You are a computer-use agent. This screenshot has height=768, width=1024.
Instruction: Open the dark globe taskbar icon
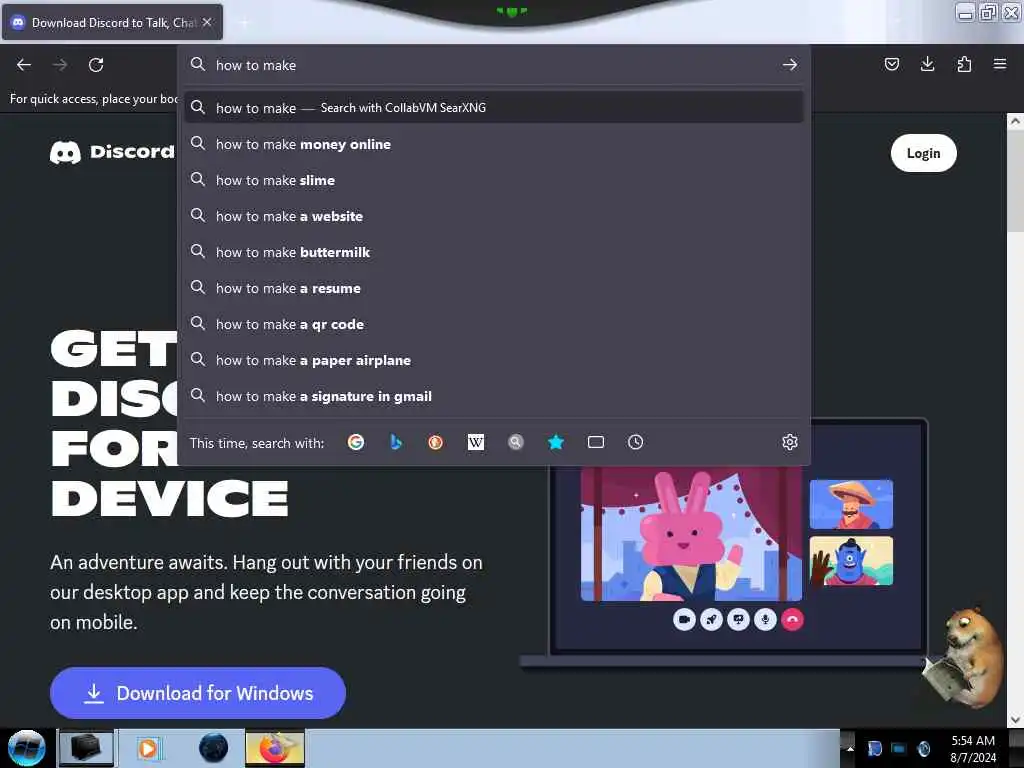214,748
